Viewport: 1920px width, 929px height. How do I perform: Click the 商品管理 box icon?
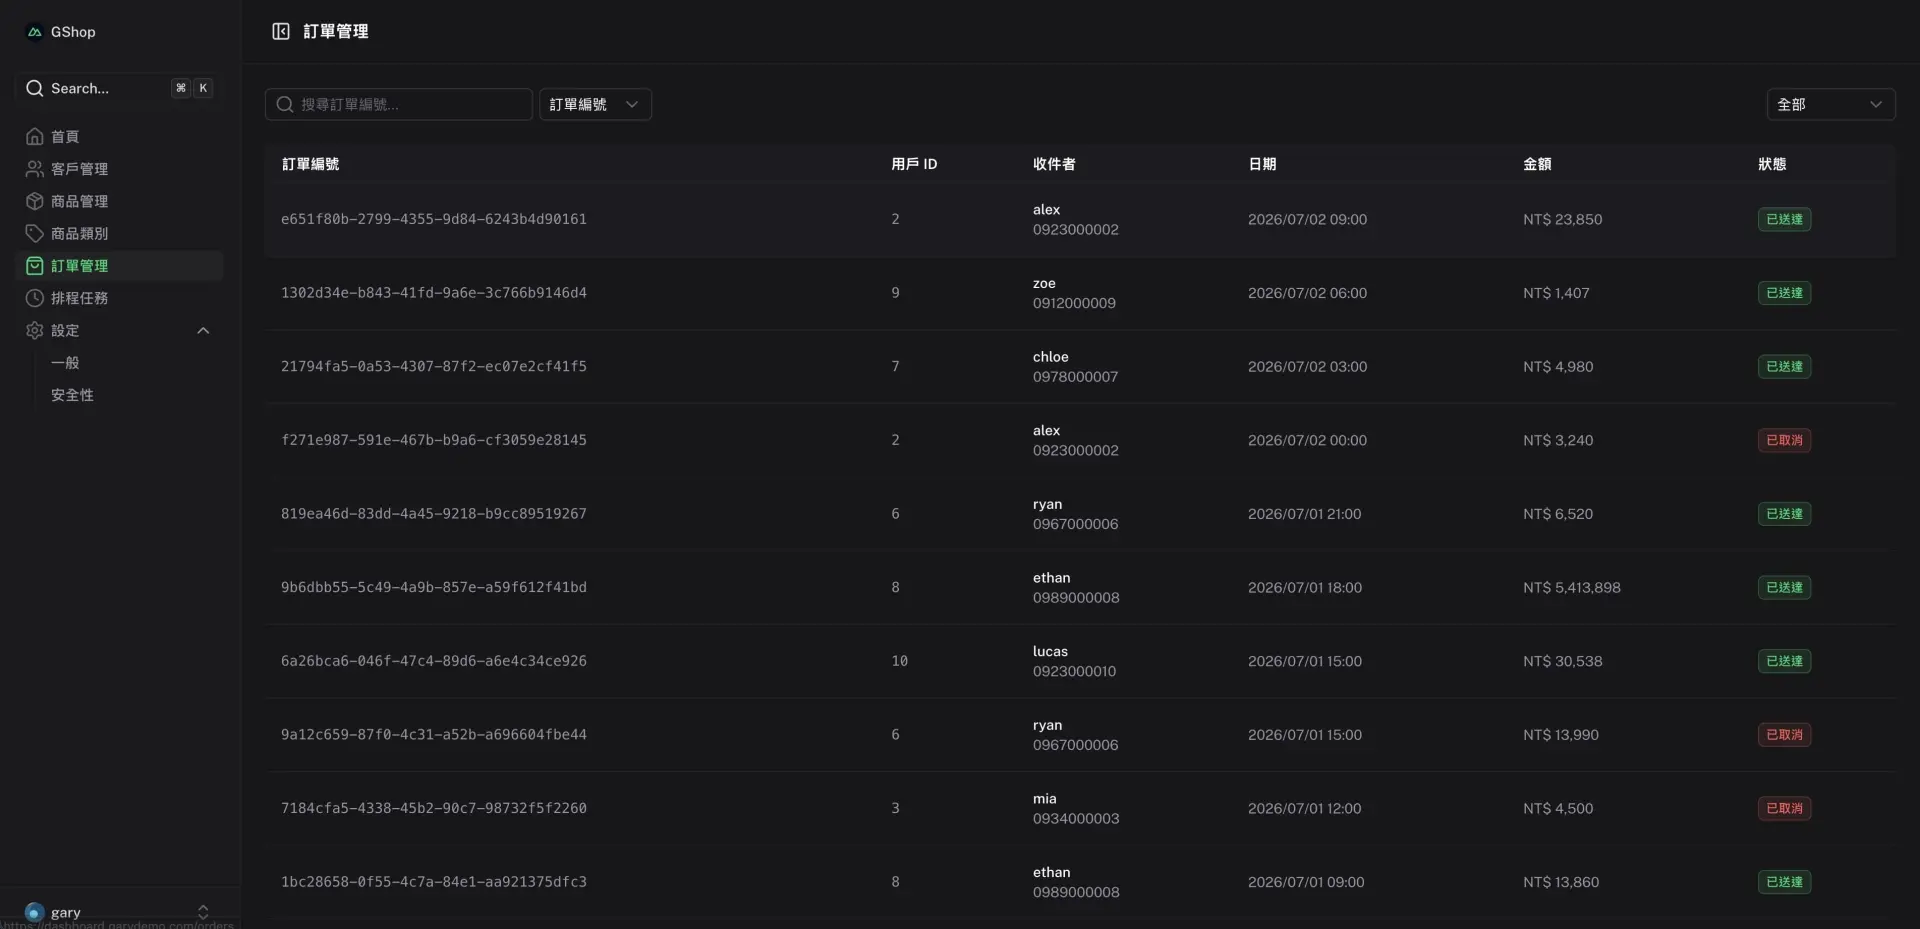(35, 201)
